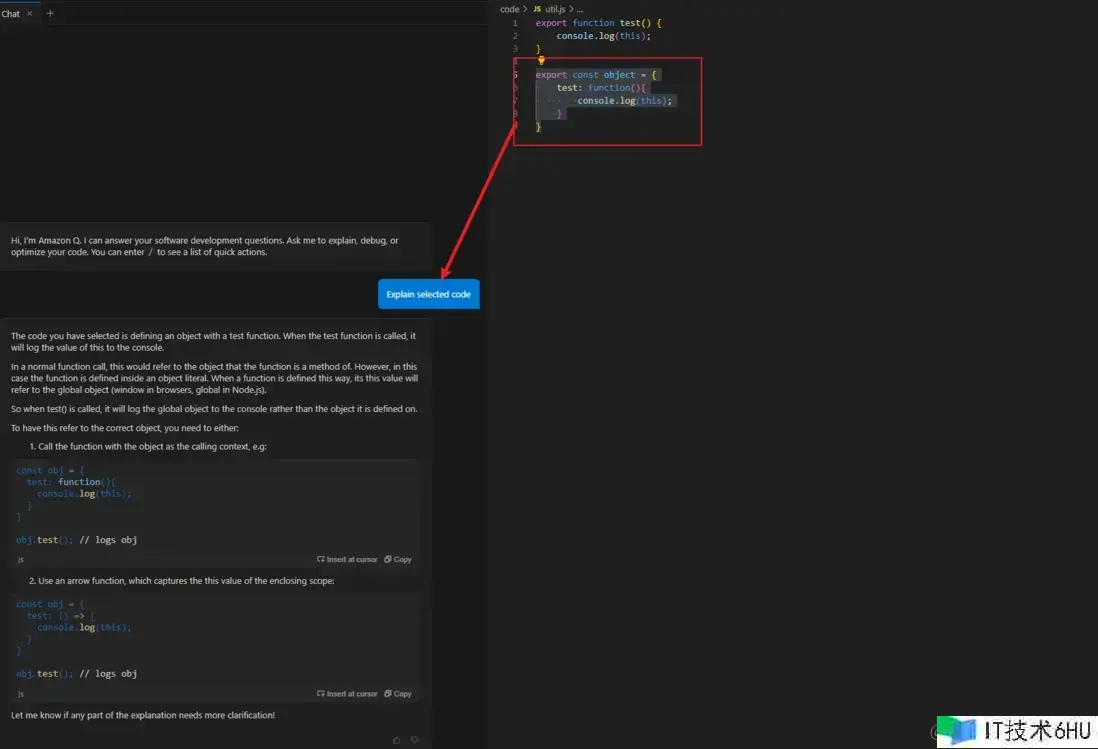Close the Chat tab
This screenshot has height=749, width=1098.
point(29,14)
